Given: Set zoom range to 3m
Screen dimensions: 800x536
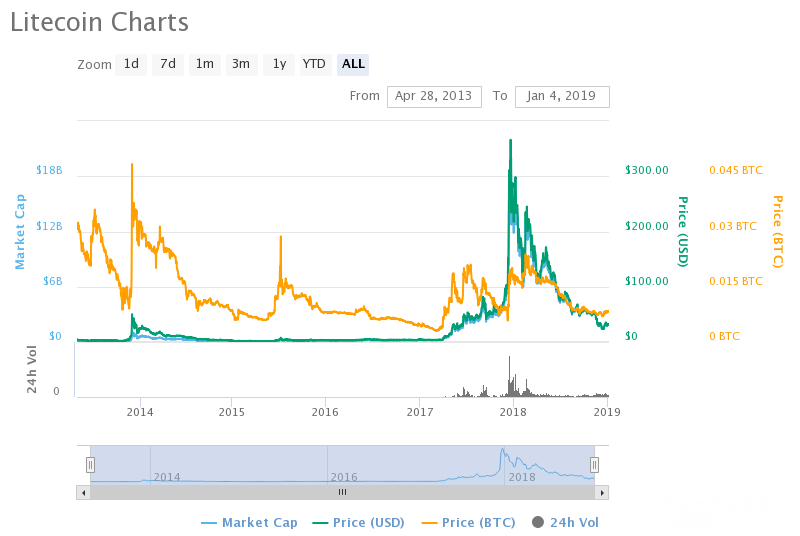Looking at the screenshot, I should pyautogui.click(x=241, y=64).
